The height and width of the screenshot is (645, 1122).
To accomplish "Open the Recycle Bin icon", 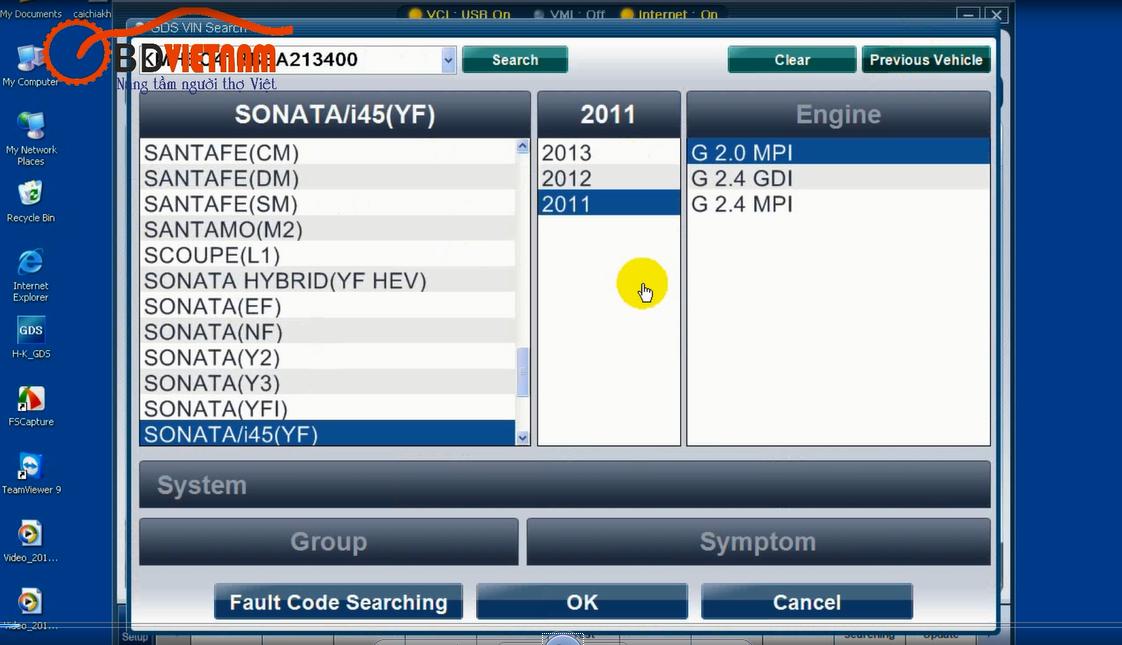I will tap(31, 201).
